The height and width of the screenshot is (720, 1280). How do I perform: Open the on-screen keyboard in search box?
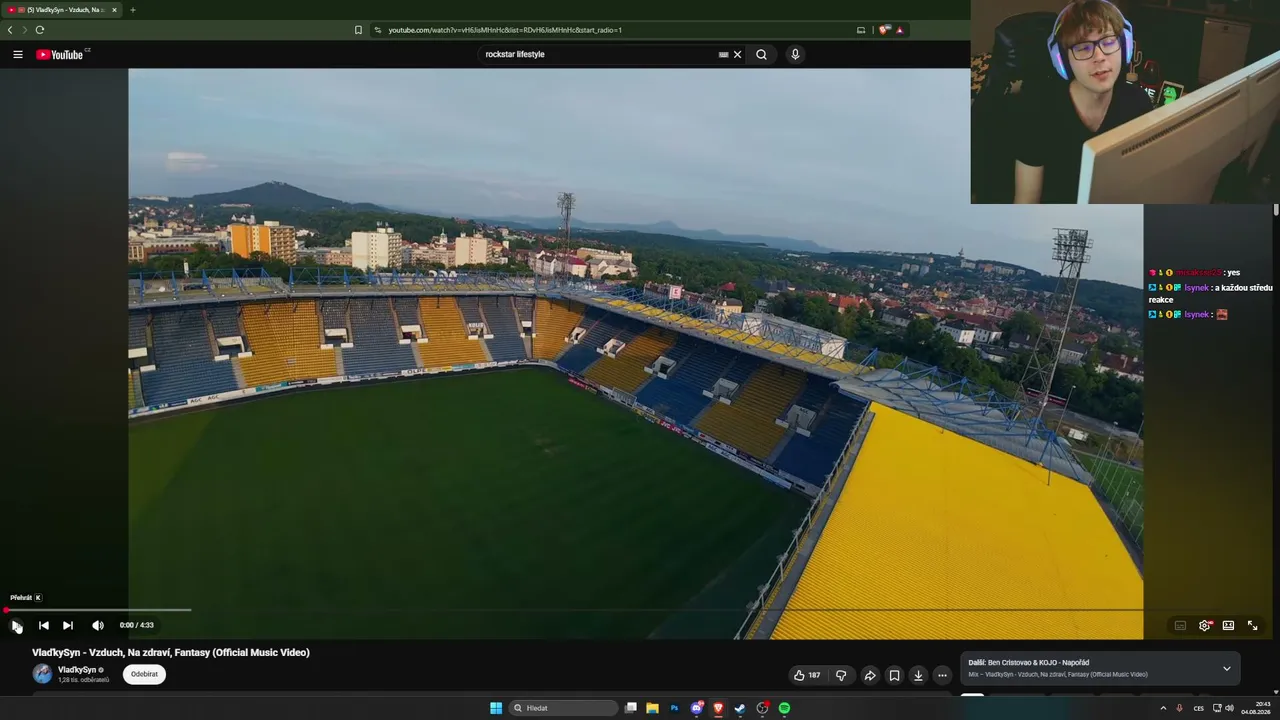[723, 54]
